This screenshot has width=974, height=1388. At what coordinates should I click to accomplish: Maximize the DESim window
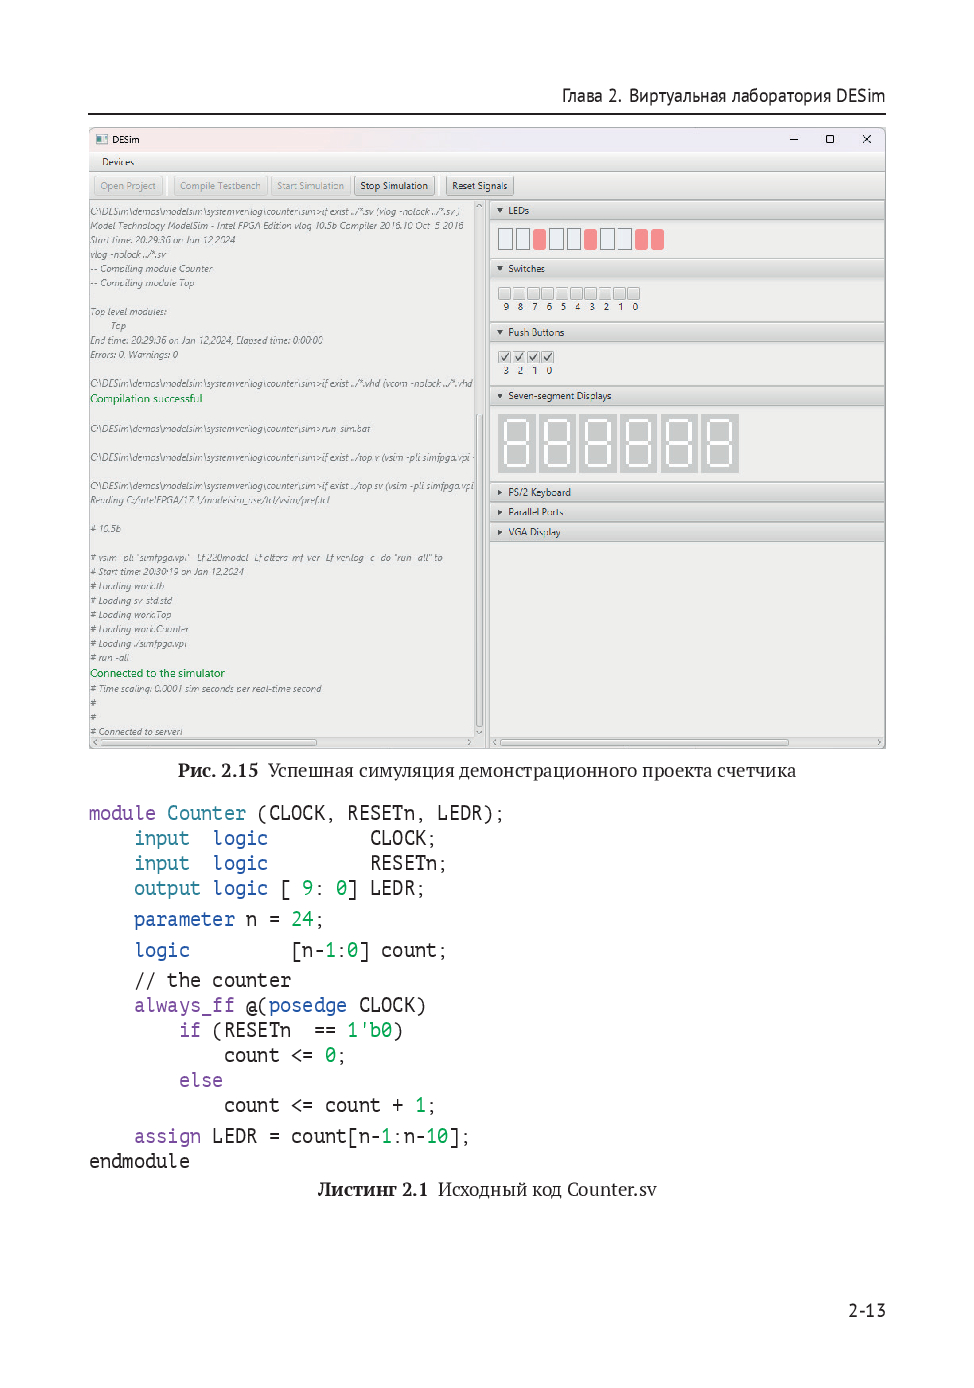click(x=829, y=139)
